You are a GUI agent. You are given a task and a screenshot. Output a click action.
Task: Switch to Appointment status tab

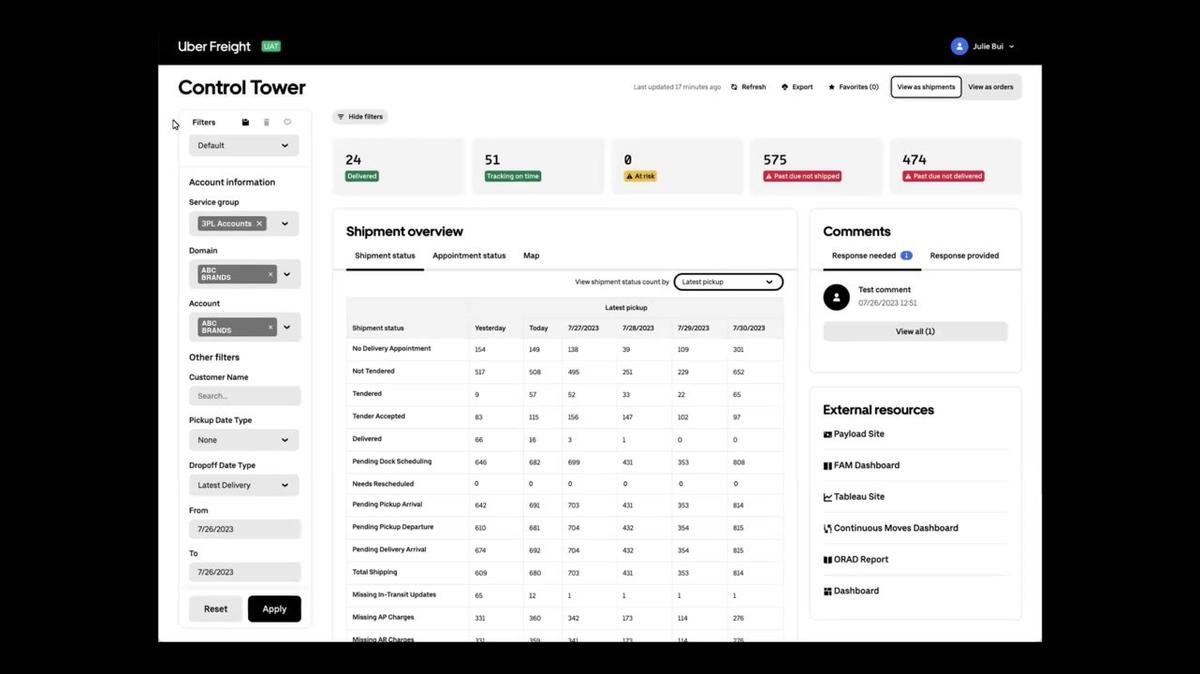click(x=469, y=256)
